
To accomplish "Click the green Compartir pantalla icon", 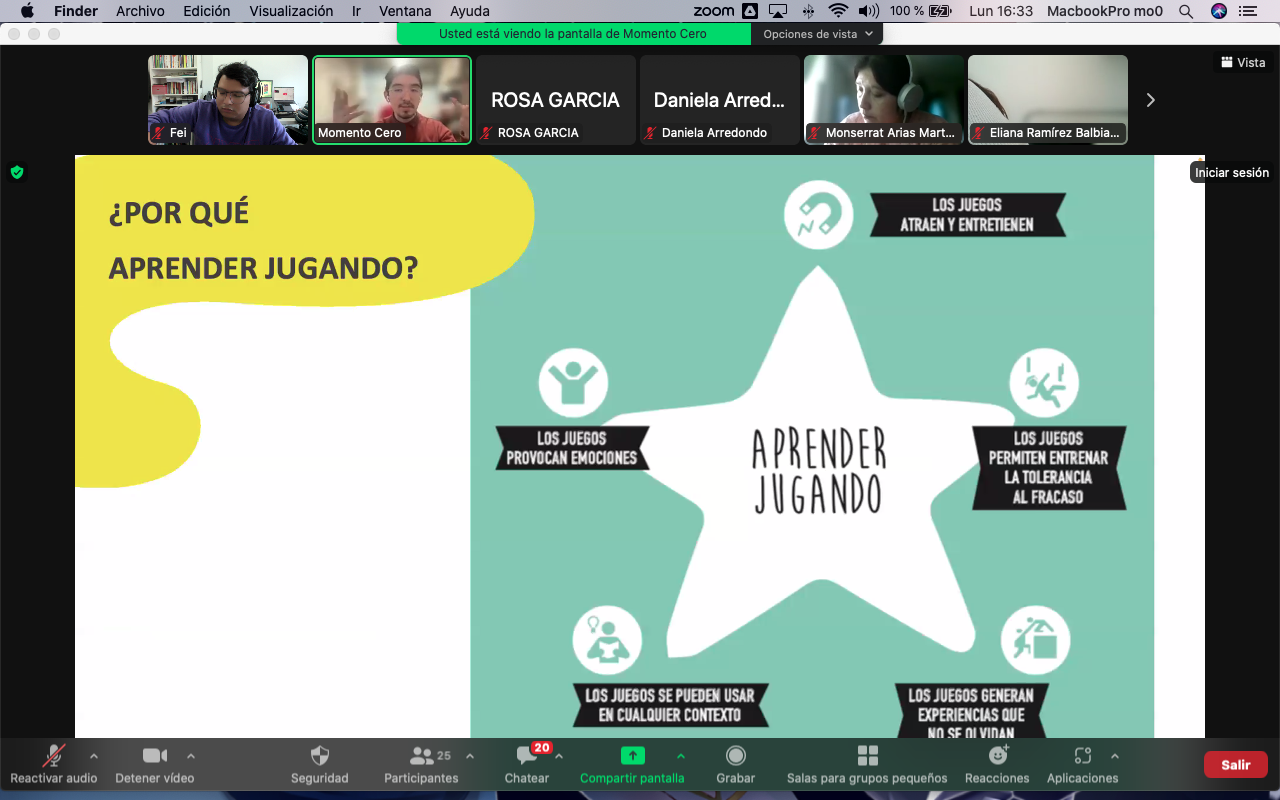I will (632, 756).
